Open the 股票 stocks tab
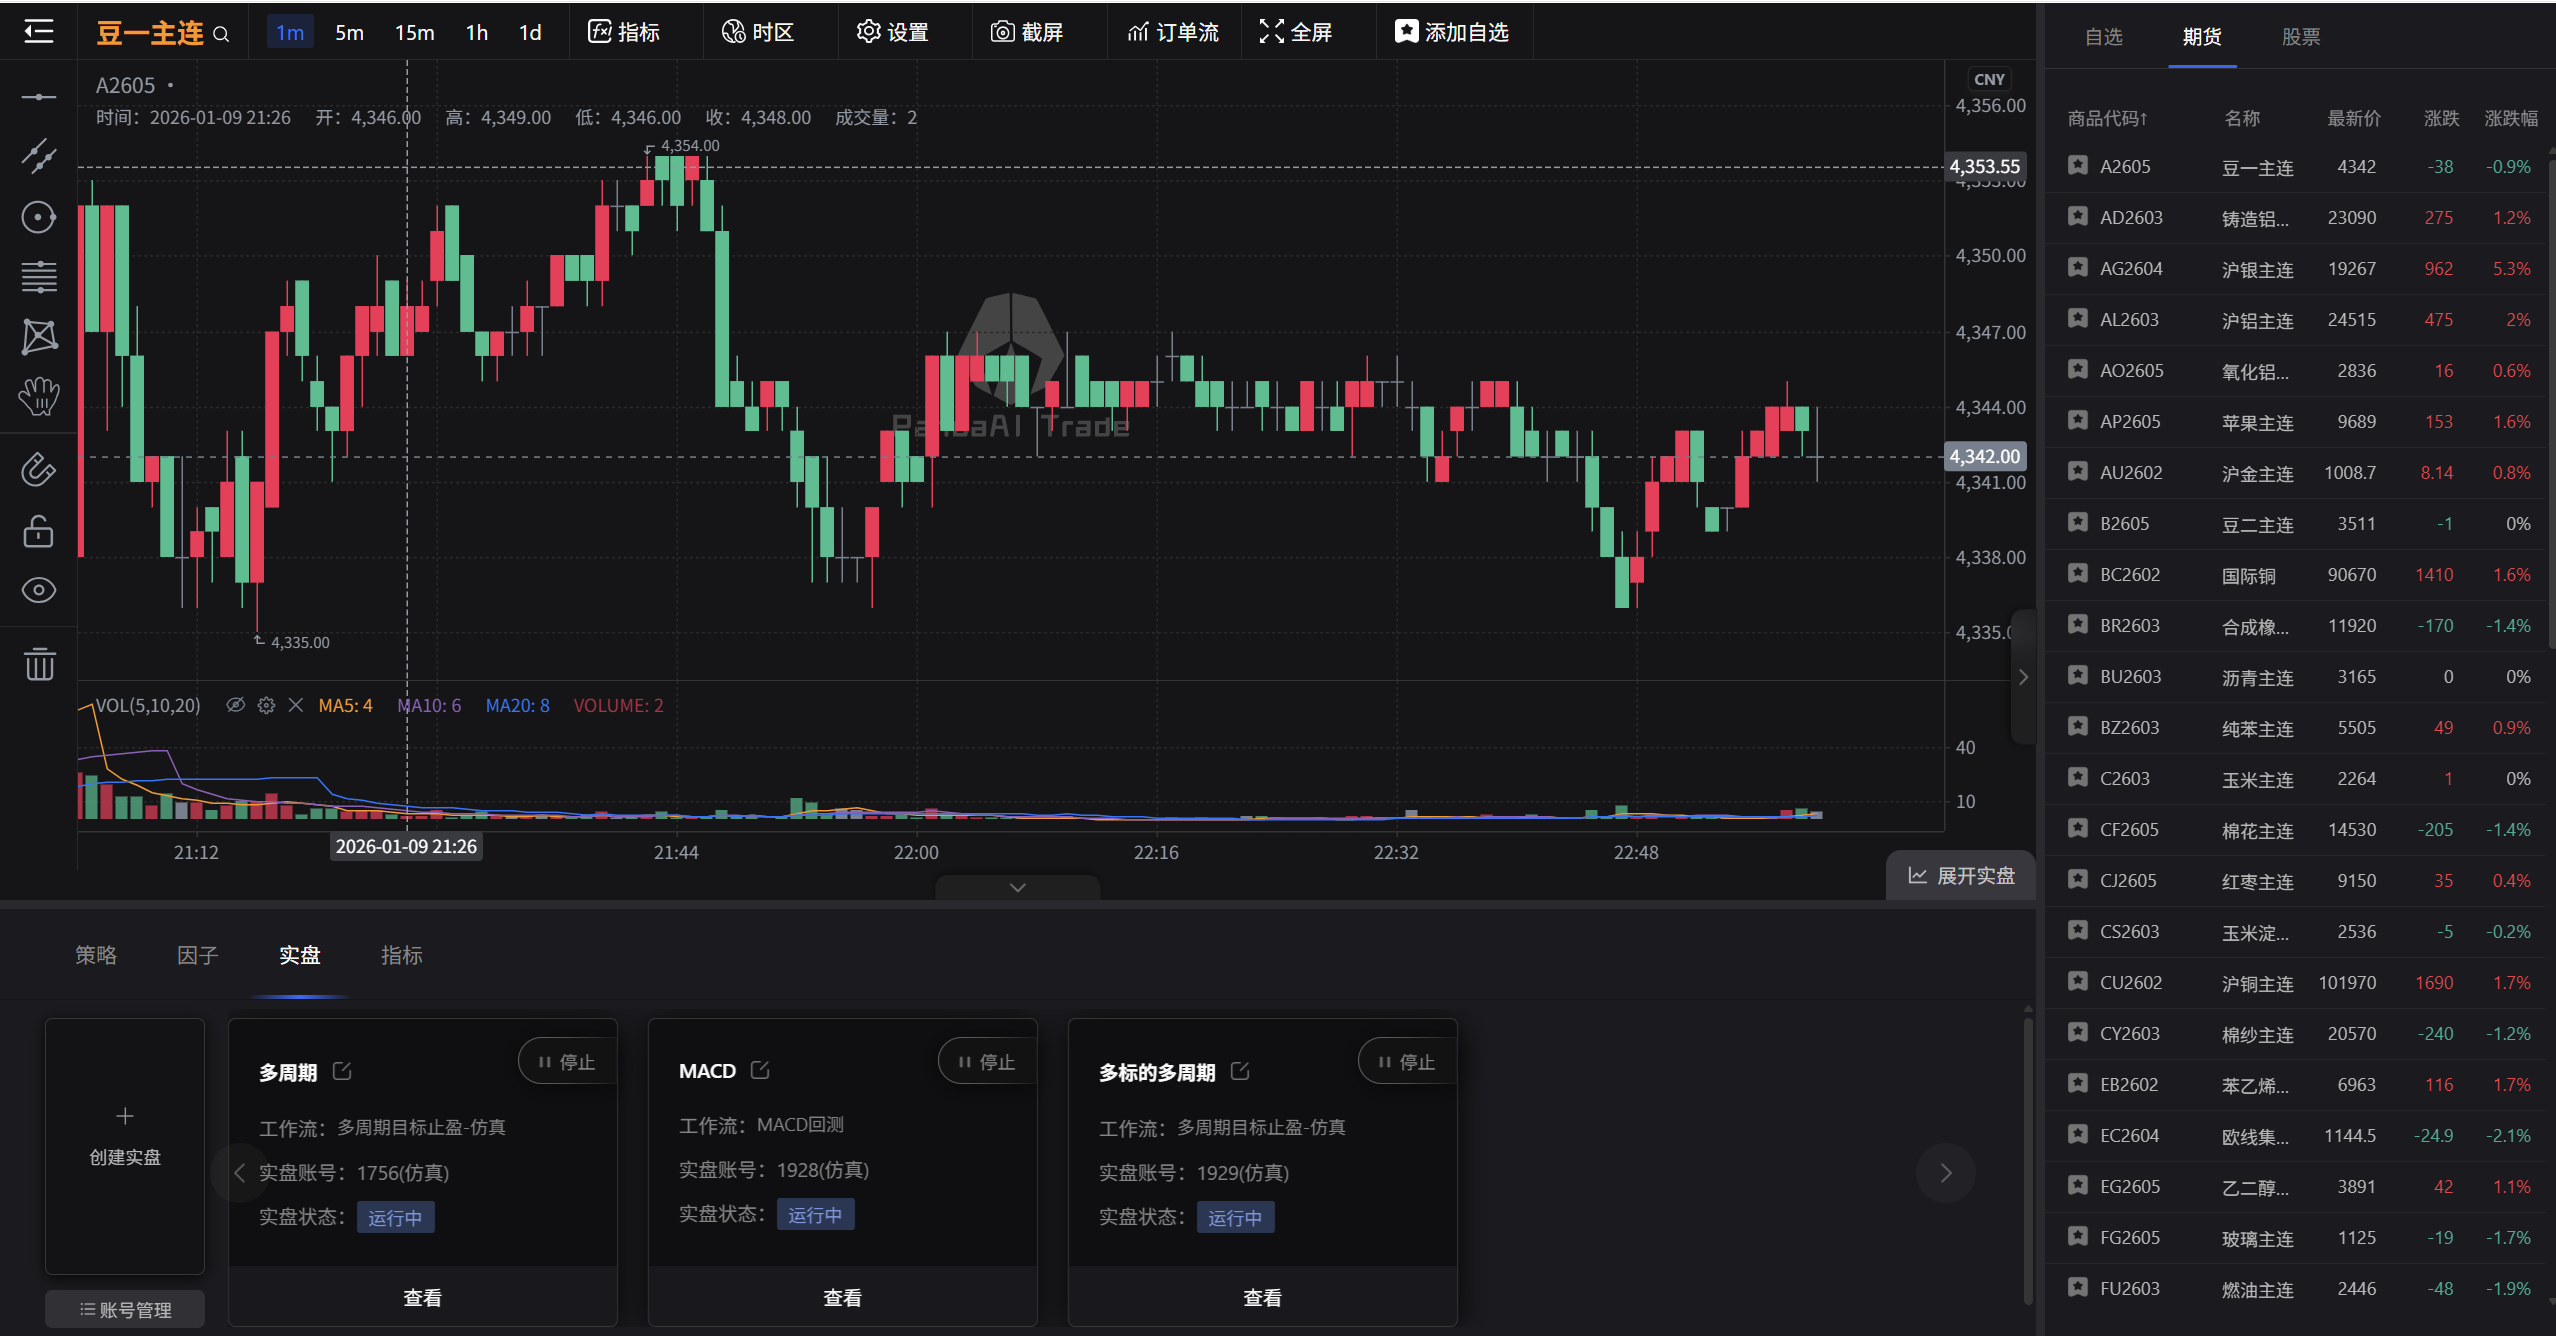Viewport: 2556px width, 1336px height. click(x=2301, y=37)
